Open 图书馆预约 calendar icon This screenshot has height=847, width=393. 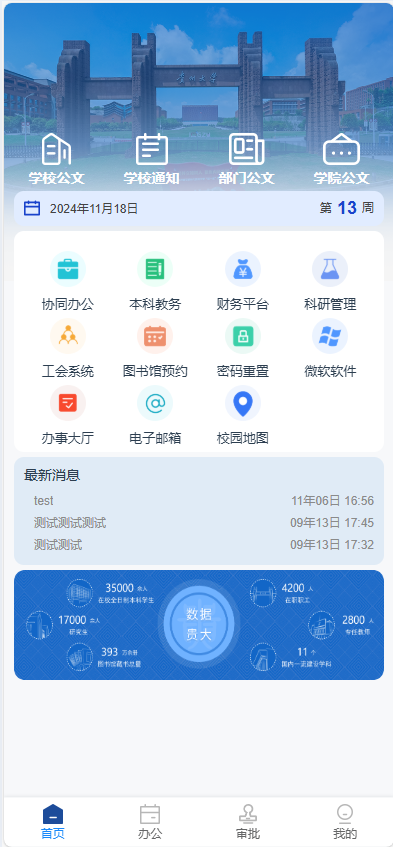click(155, 336)
